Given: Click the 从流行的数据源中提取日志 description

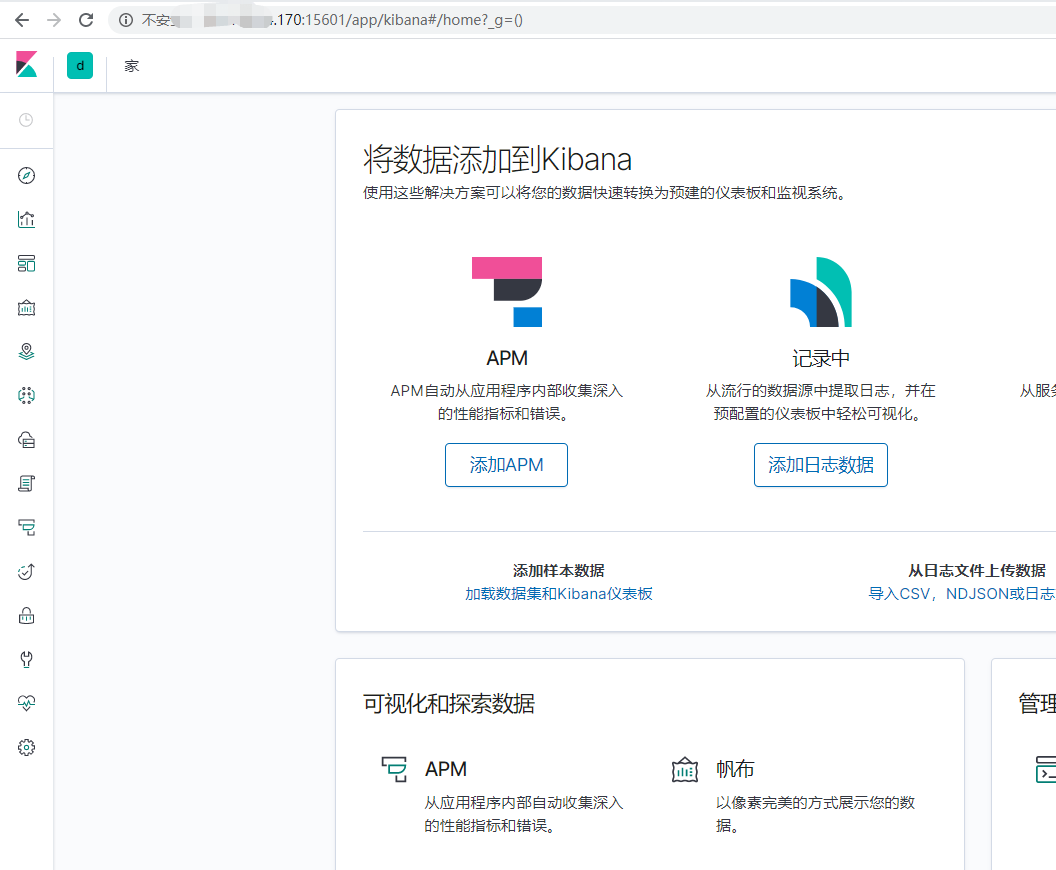Looking at the screenshot, I should point(820,402).
